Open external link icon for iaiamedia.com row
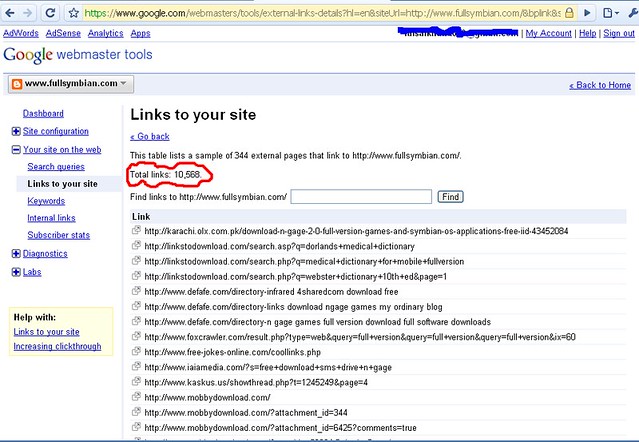639x442 pixels. click(136, 366)
